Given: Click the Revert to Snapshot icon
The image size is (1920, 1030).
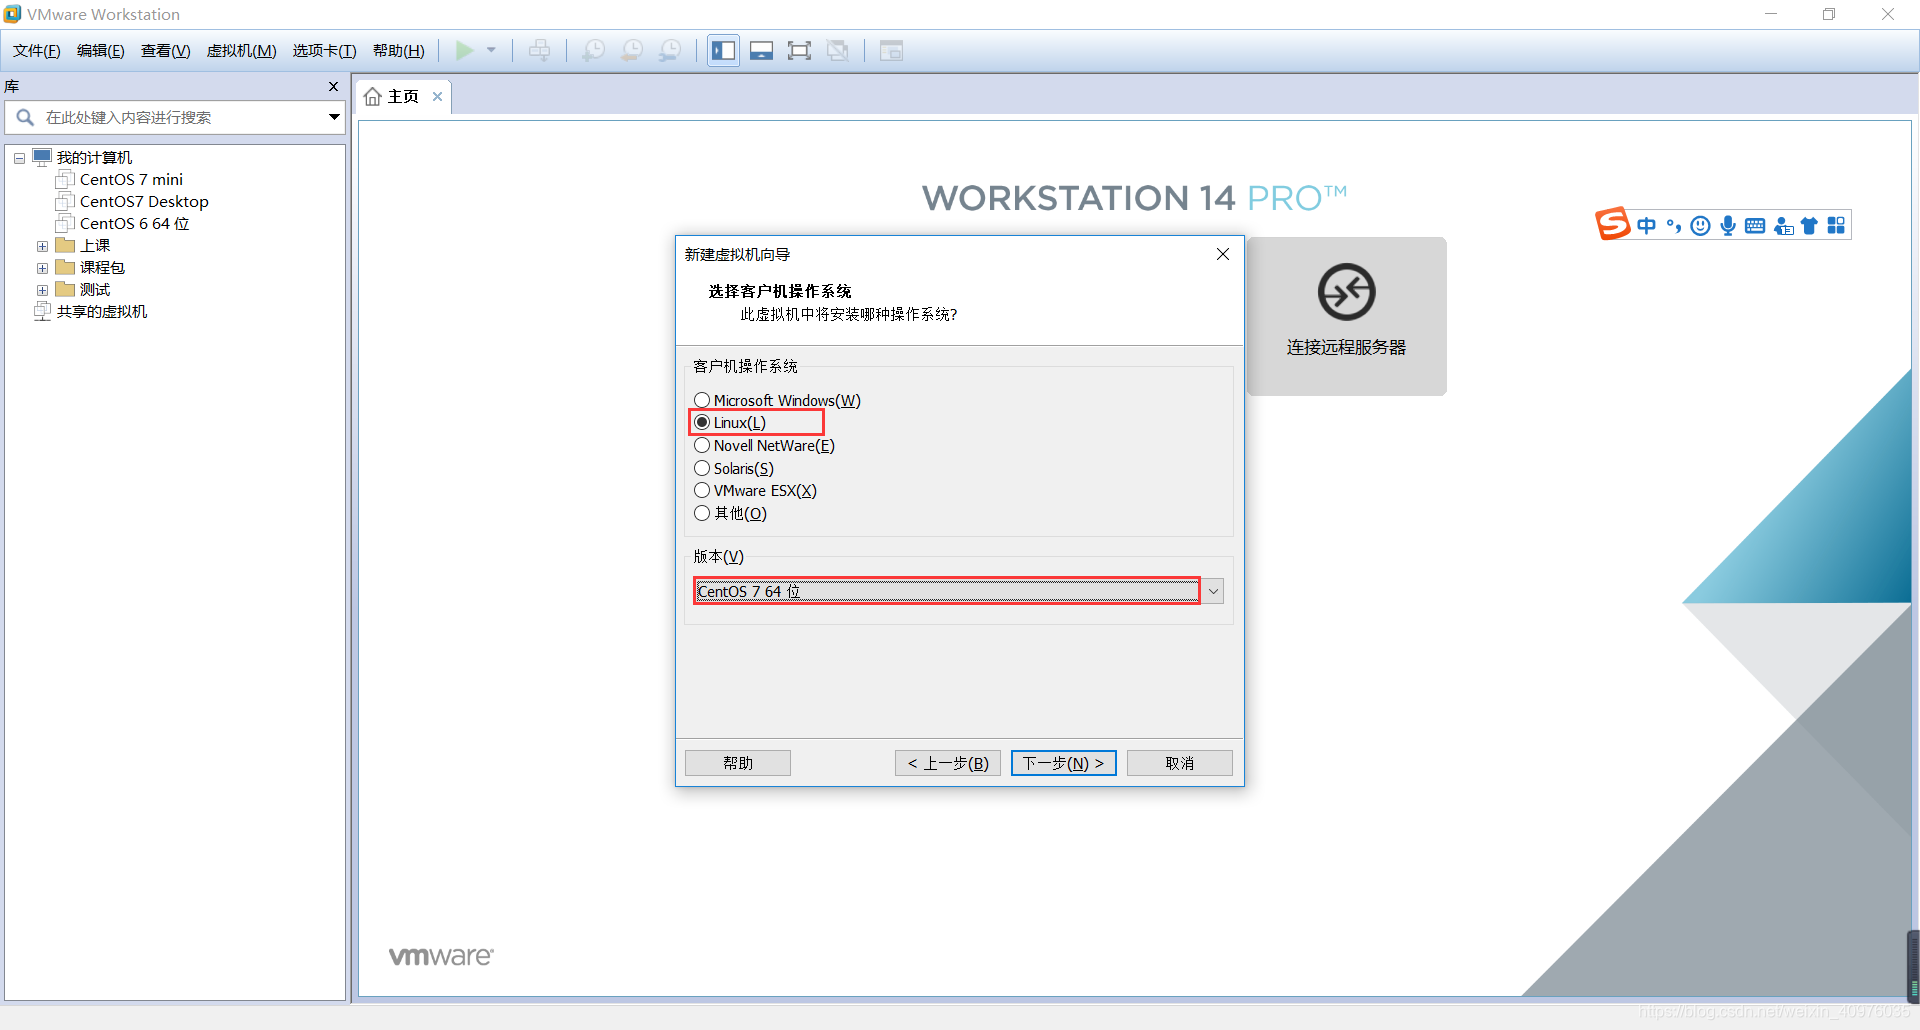Looking at the screenshot, I should (x=632, y=51).
